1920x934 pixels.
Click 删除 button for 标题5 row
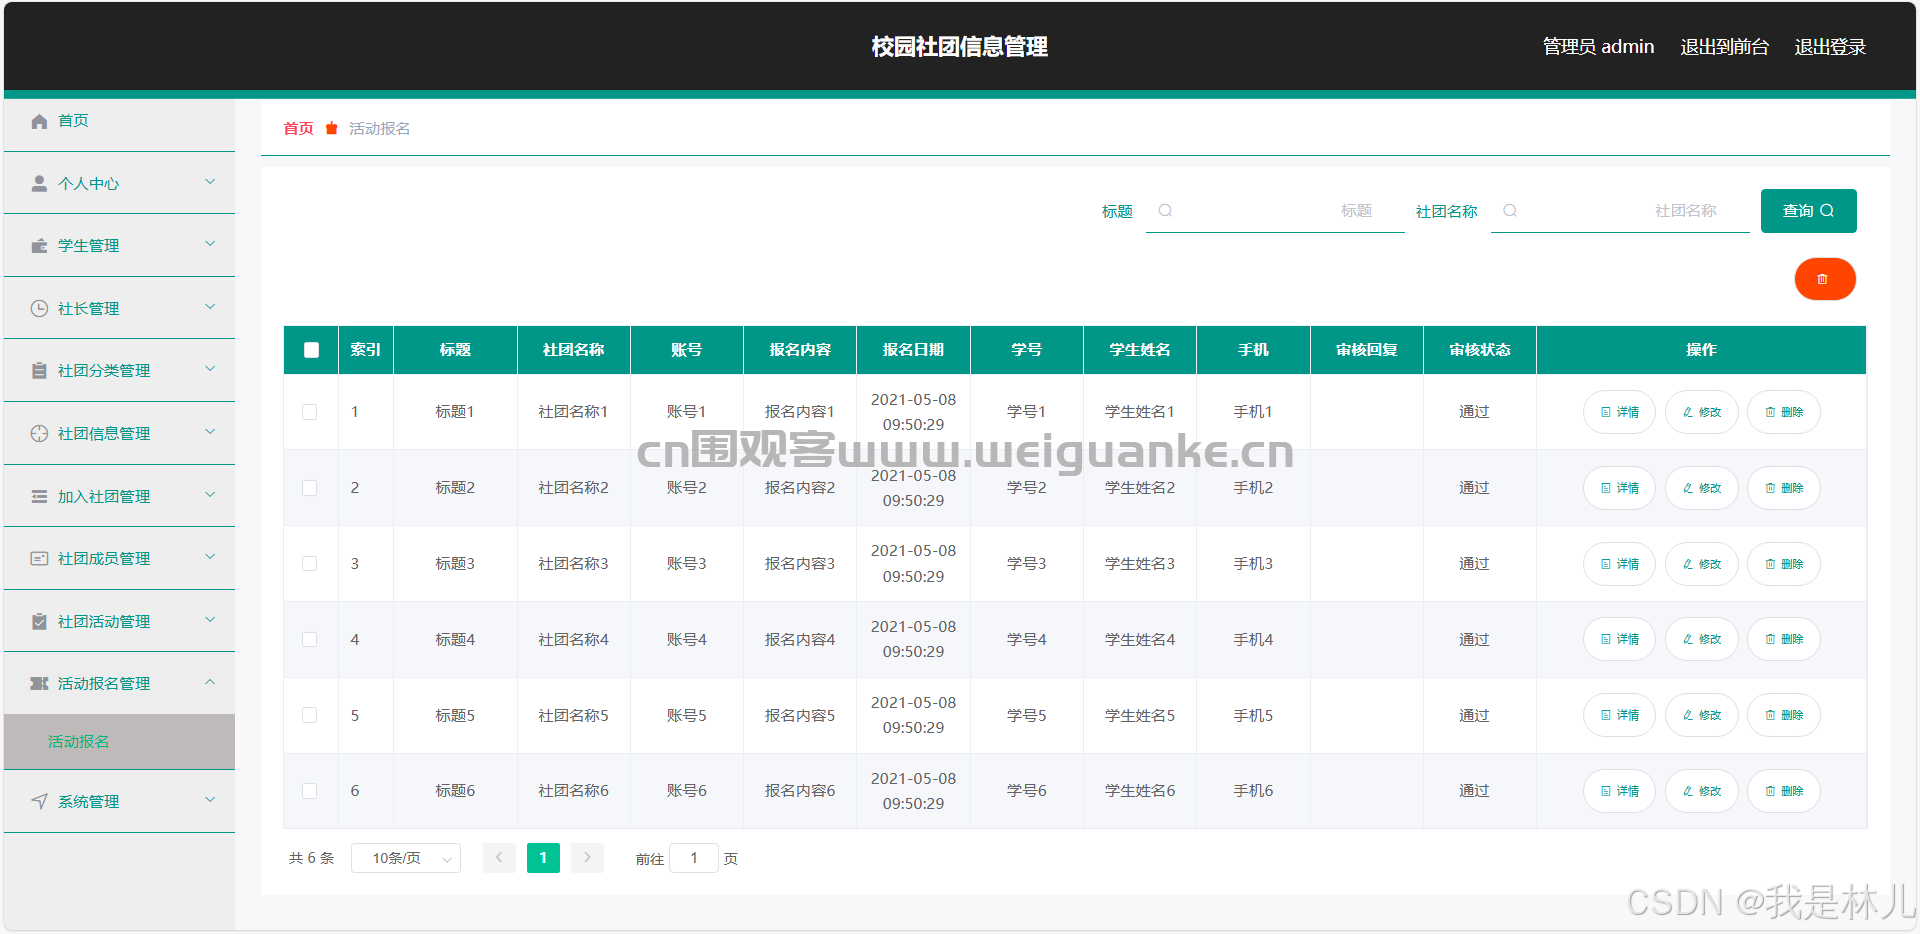pyautogui.click(x=1783, y=715)
